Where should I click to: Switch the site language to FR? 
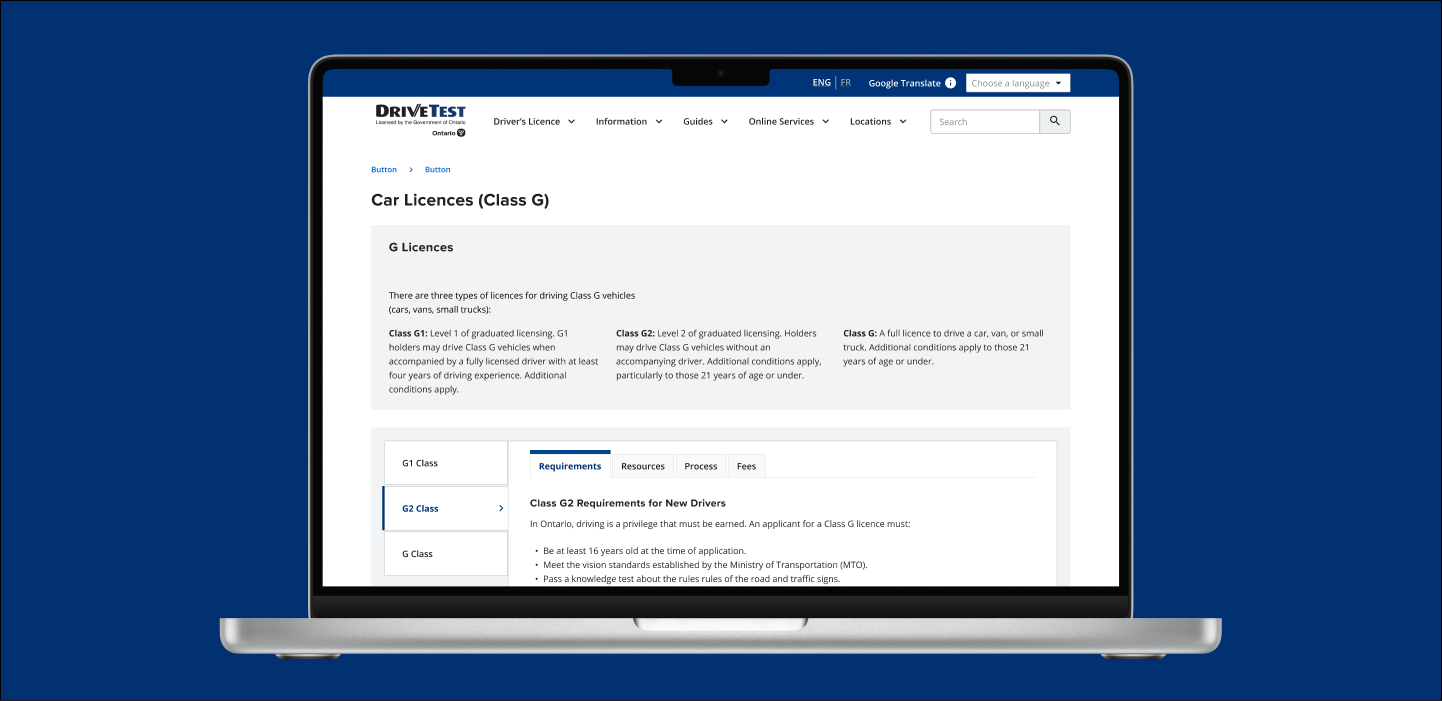(846, 83)
